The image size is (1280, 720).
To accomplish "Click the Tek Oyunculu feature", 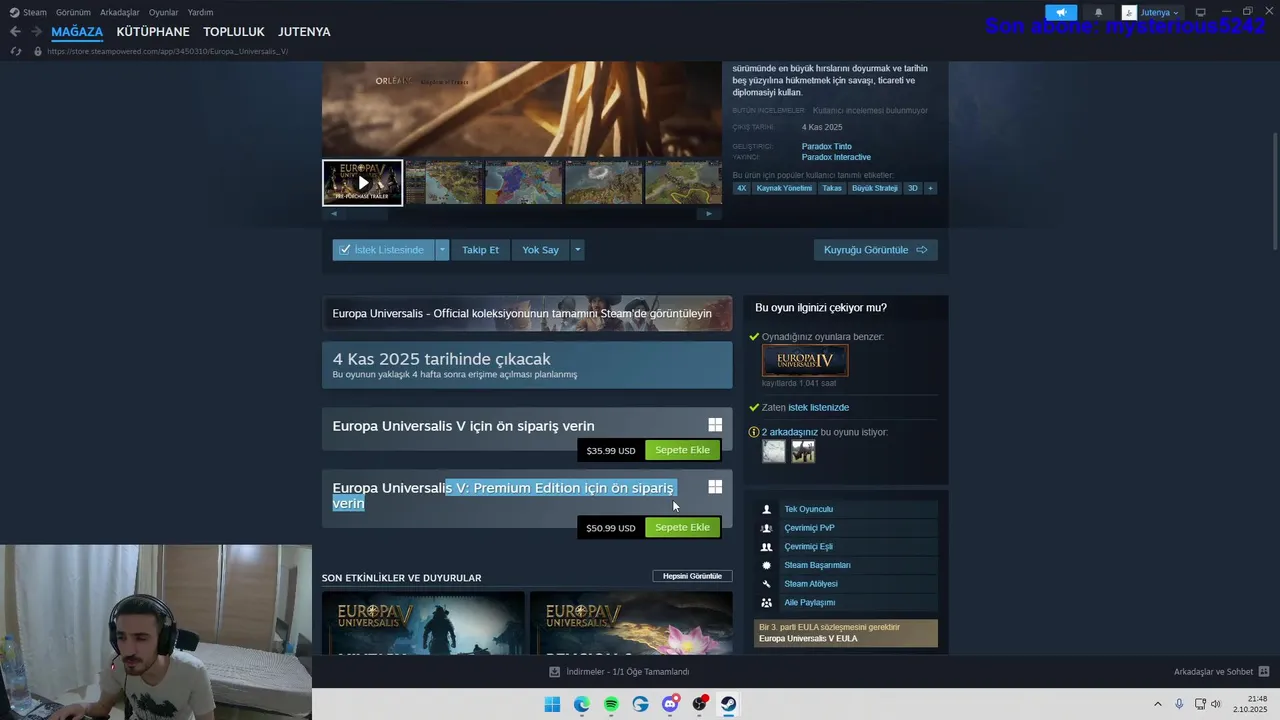I will [846, 509].
